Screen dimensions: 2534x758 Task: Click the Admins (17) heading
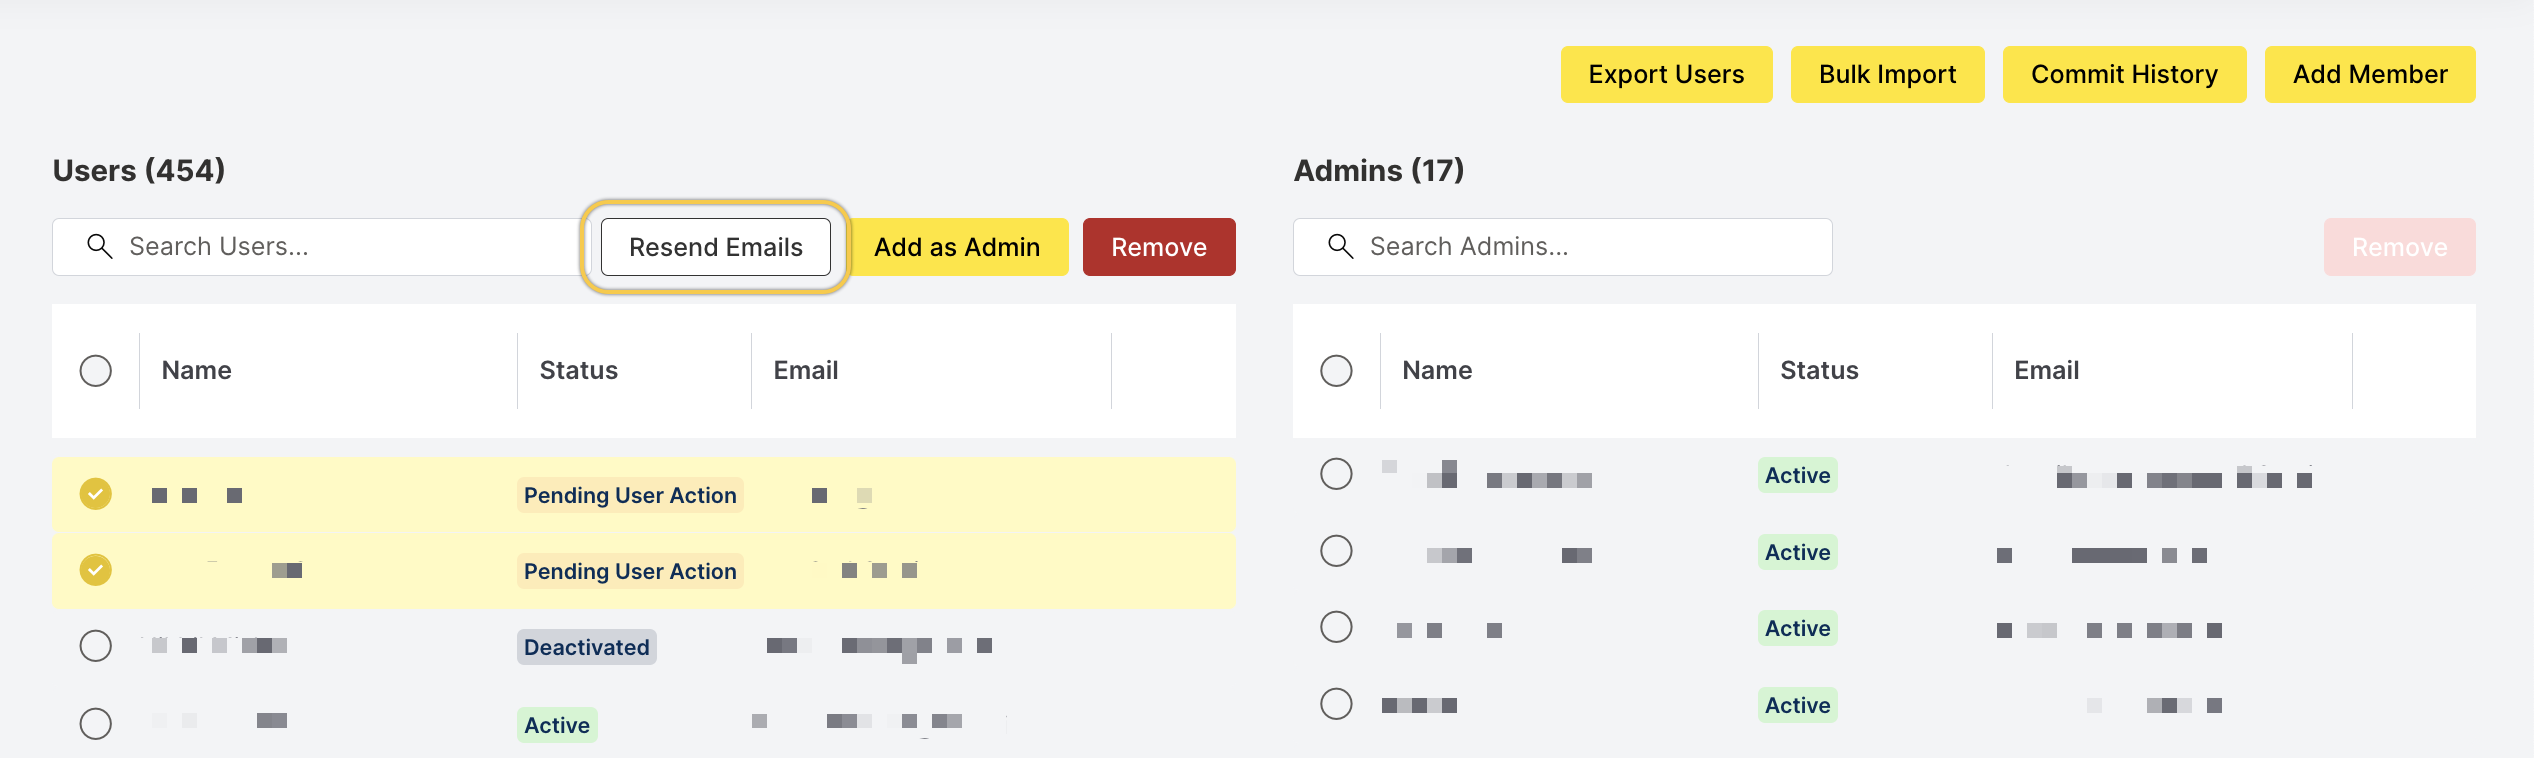[1379, 171]
